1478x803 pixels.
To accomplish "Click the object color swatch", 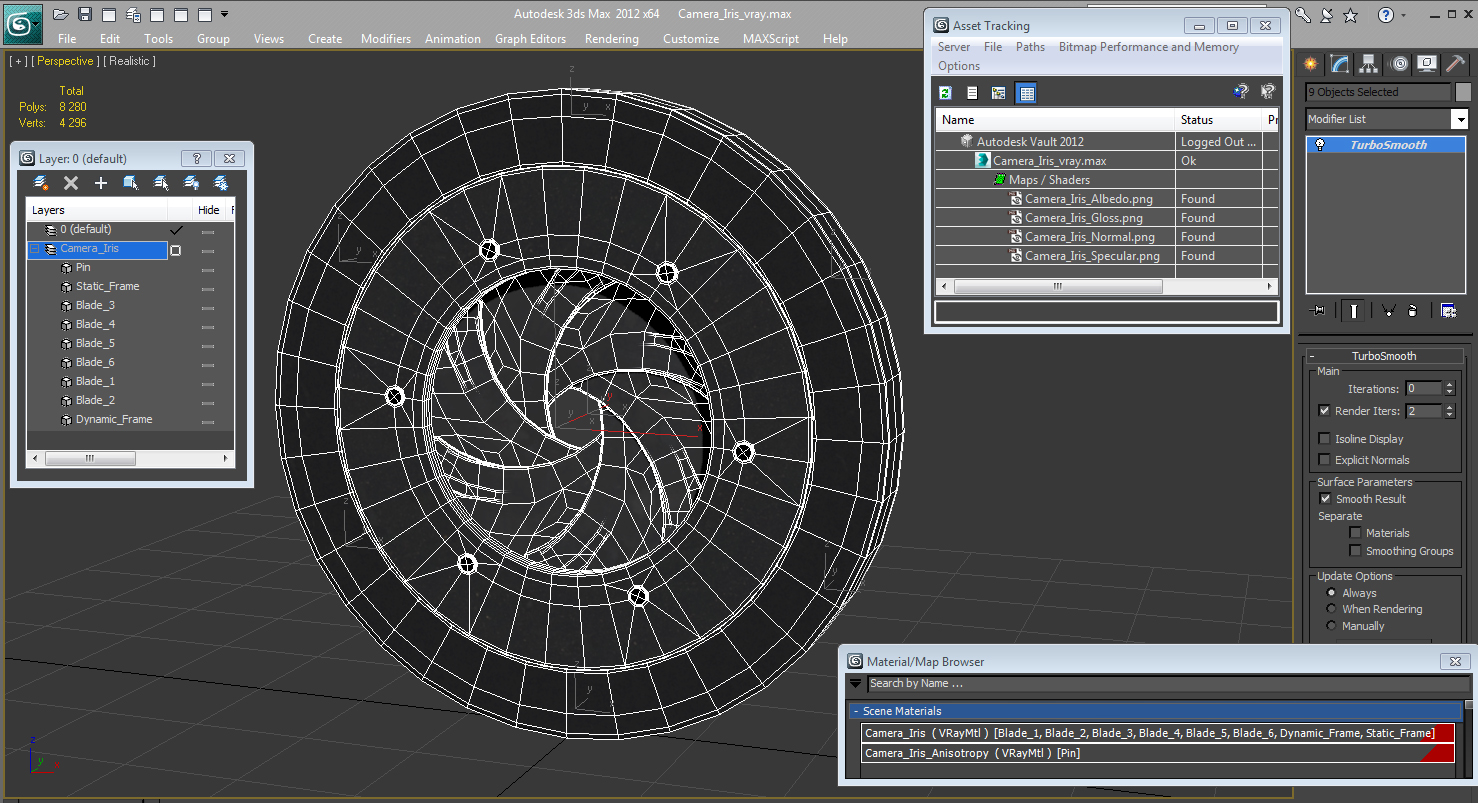I will [1464, 92].
